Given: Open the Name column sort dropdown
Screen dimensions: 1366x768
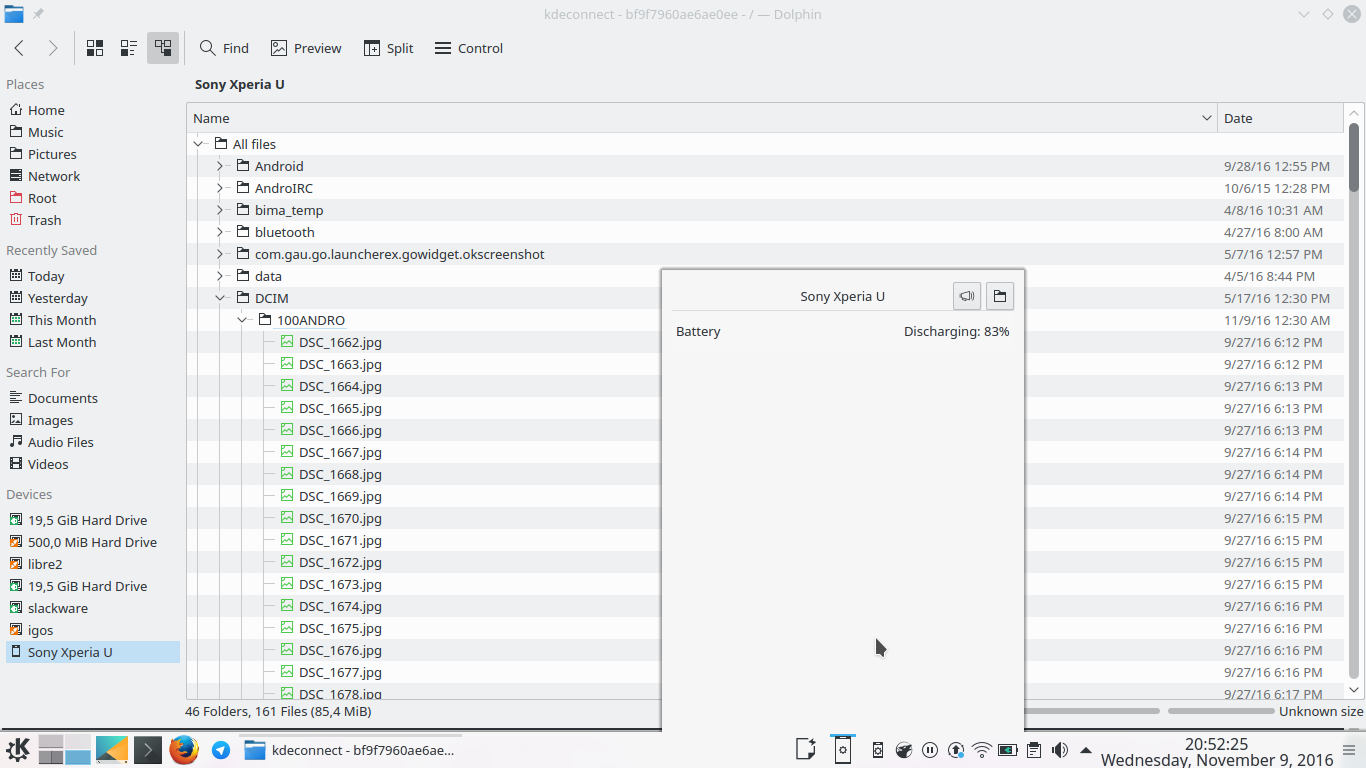Looking at the screenshot, I should pos(1205,117).
